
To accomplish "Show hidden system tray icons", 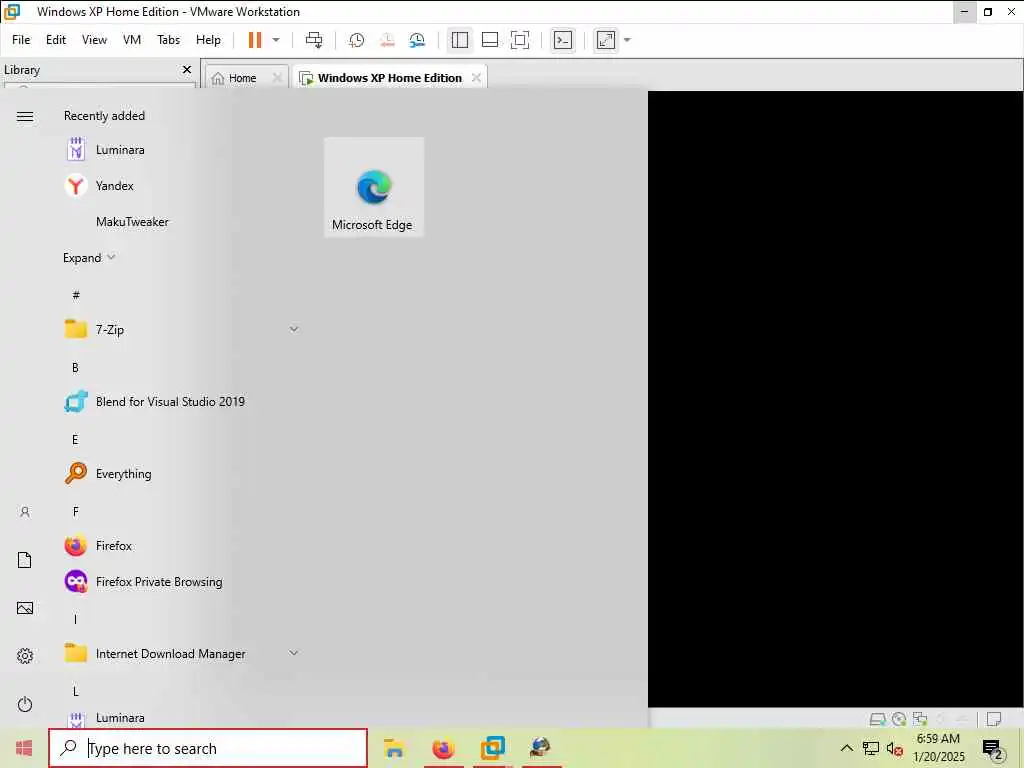I will [846, 748].
